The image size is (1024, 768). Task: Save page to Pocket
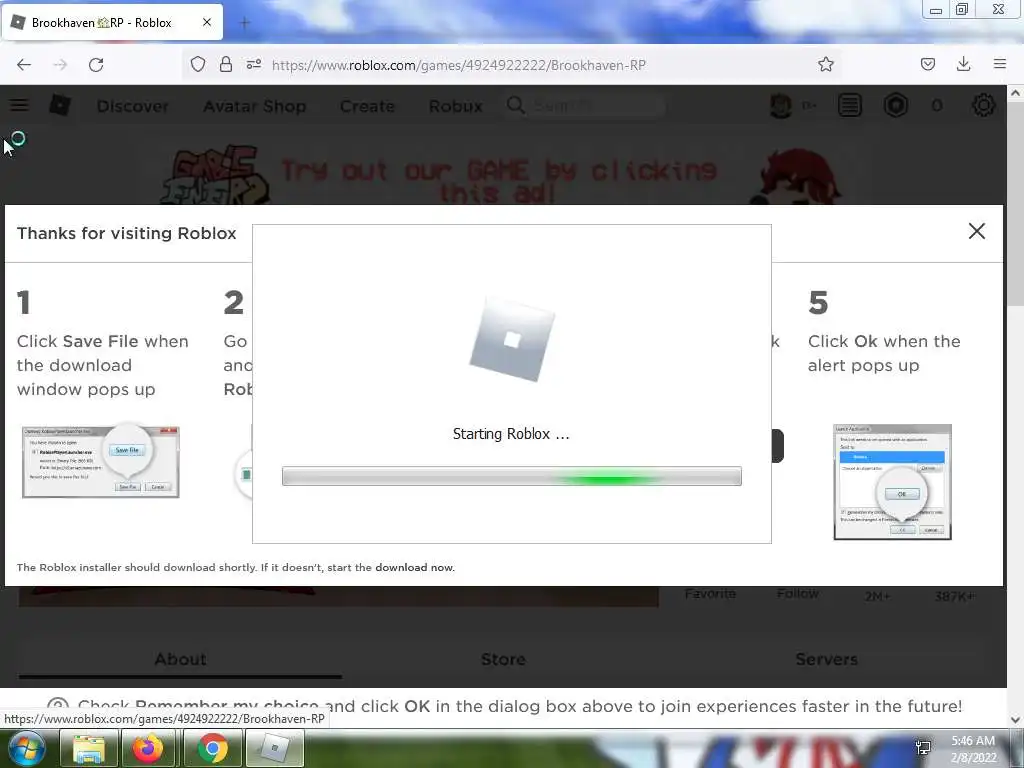point(927,64)
